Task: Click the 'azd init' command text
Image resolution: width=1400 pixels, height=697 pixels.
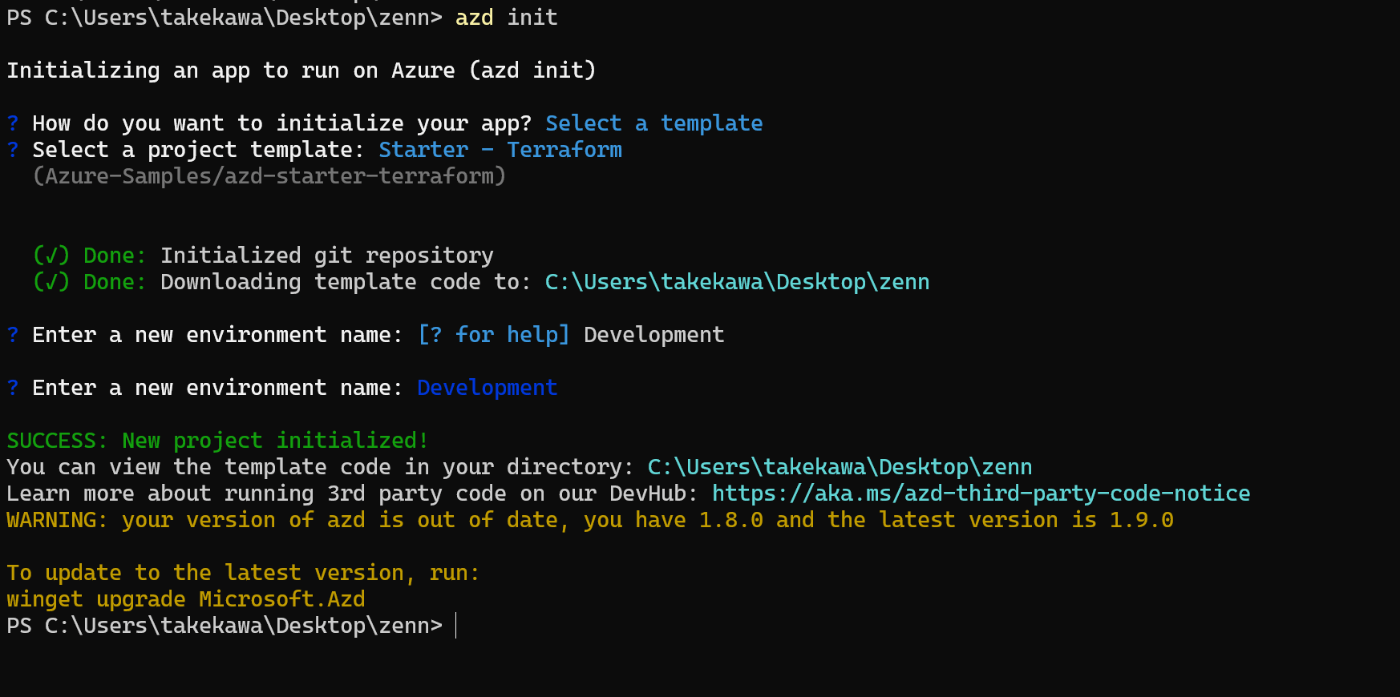Action: click(507, 18)
